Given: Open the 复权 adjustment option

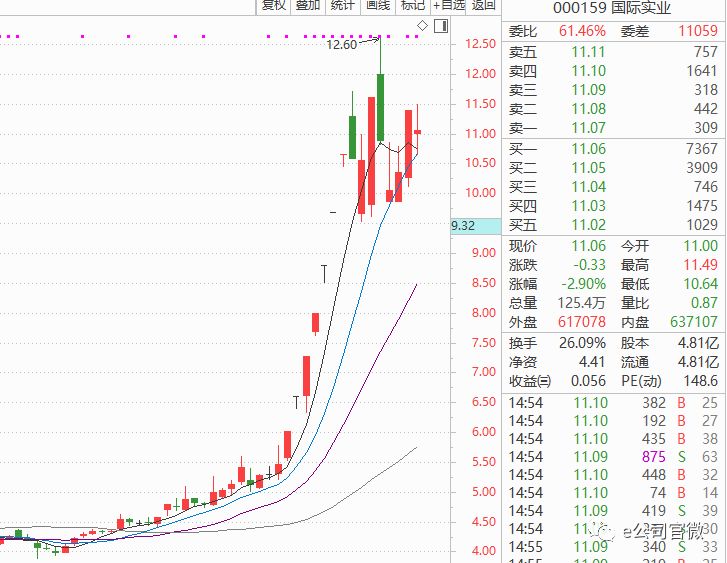Looking at the screenshot, I should coord(274,6).
